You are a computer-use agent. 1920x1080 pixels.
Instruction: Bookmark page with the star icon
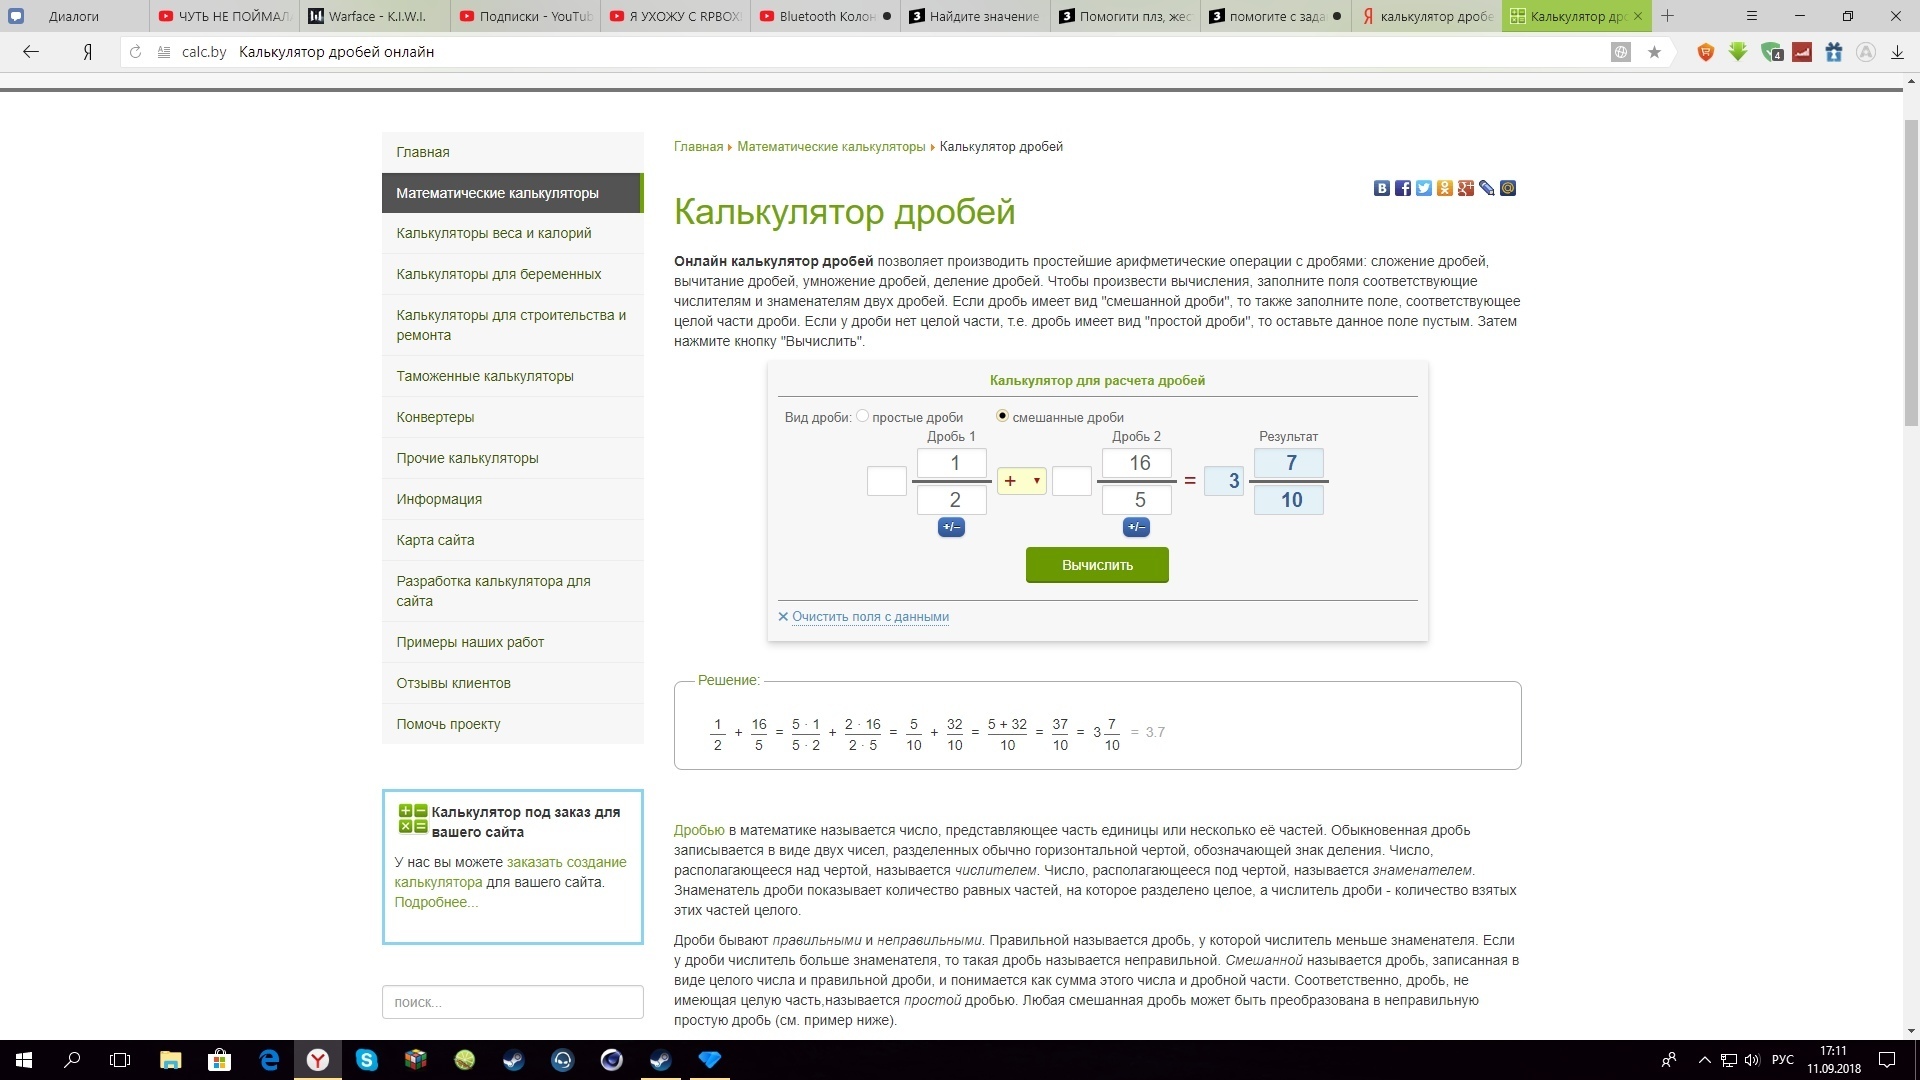click(1654, 52)
